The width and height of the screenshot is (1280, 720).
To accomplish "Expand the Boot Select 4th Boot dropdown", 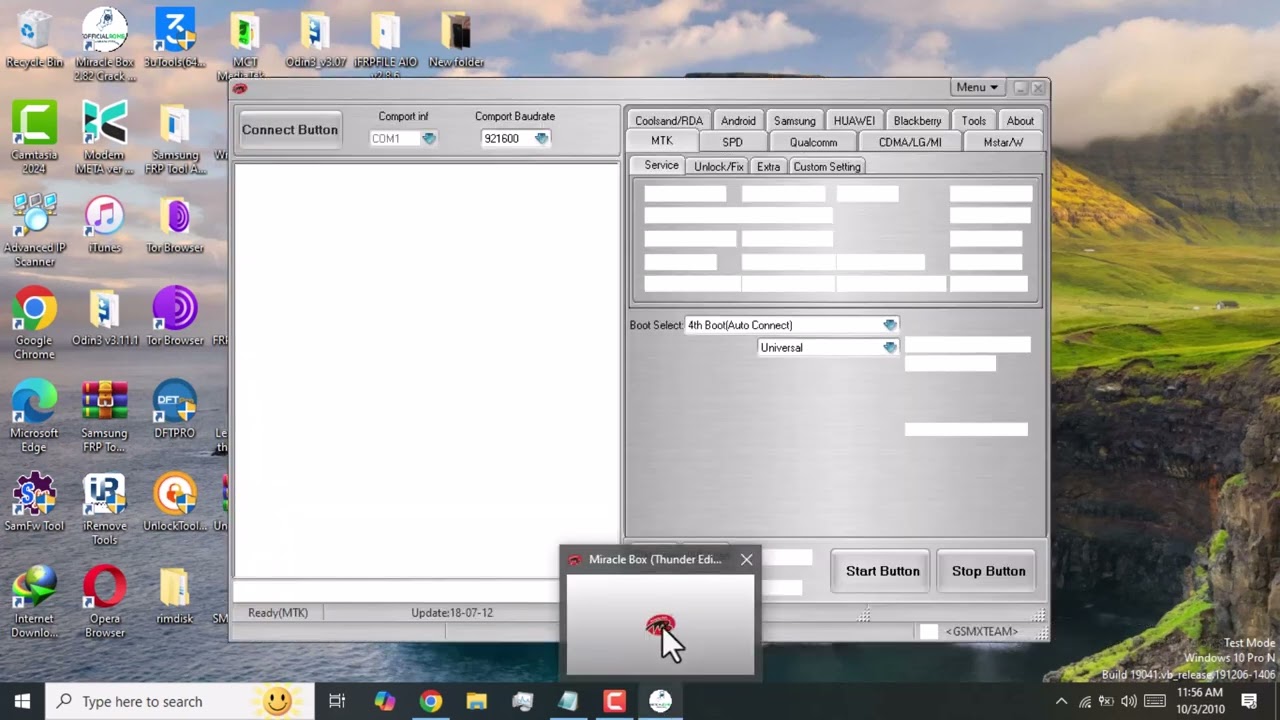I will click(889, 325).
